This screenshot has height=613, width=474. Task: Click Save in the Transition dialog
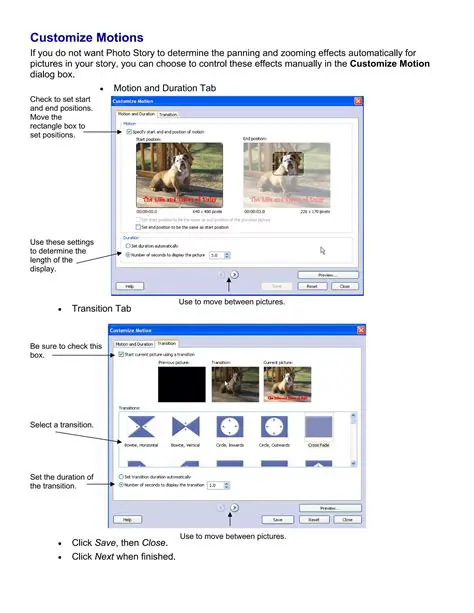(x=278, y=520)
